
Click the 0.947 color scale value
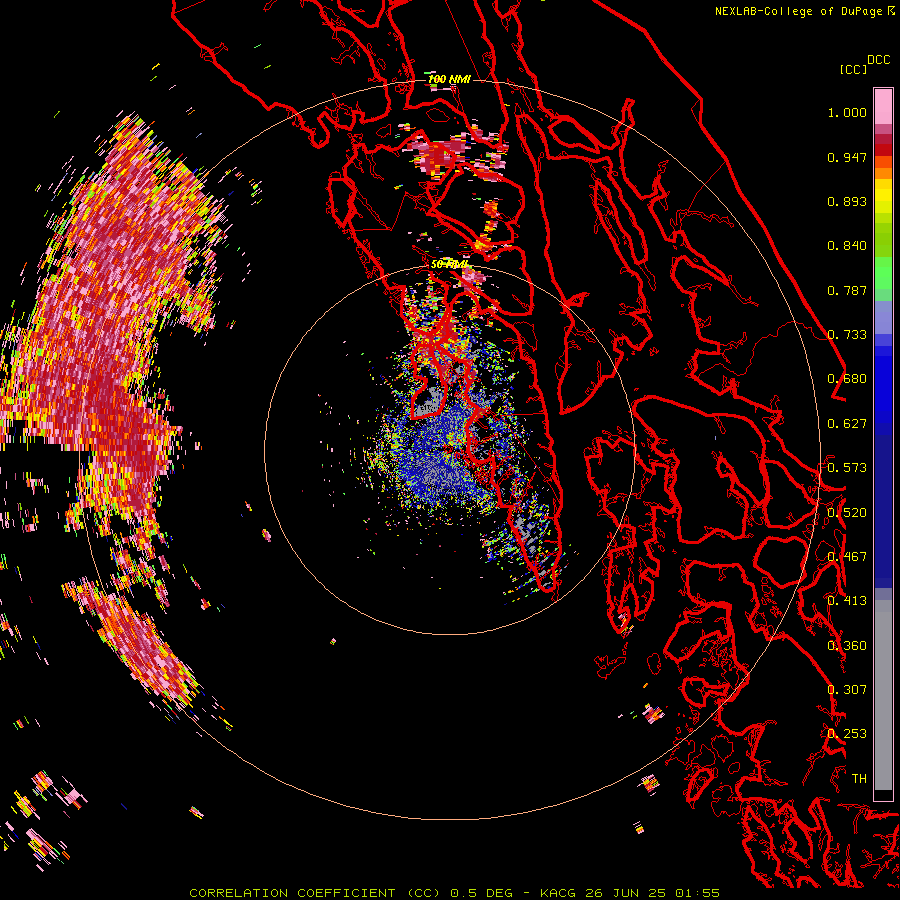tap(847, 157)
